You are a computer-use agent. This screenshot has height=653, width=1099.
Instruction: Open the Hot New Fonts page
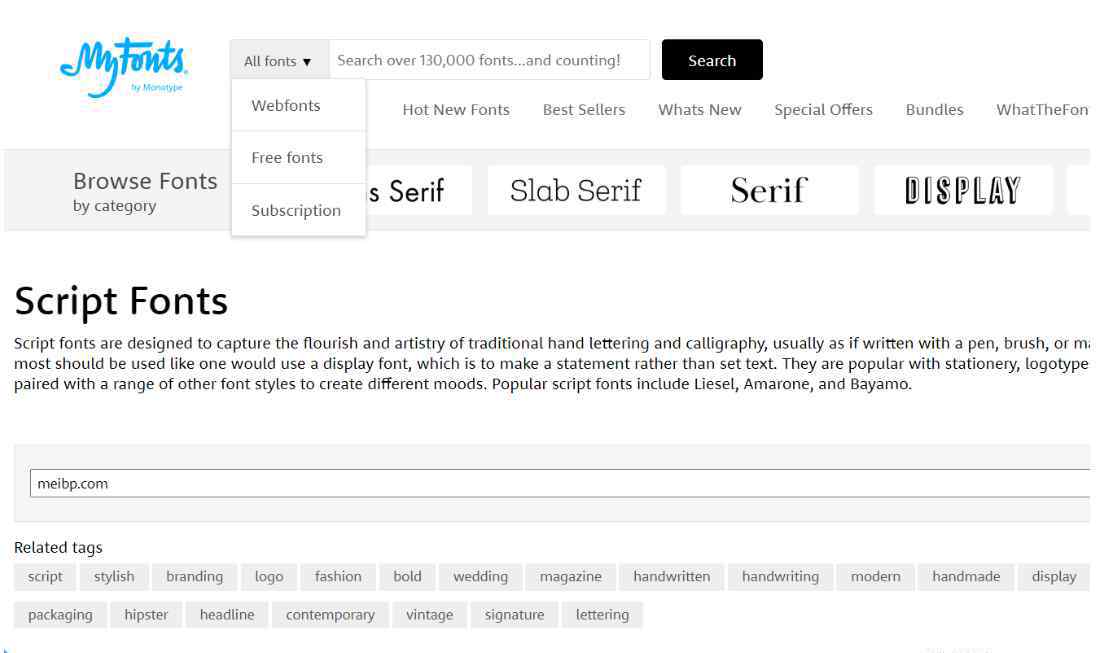click(x=456, y=110)
